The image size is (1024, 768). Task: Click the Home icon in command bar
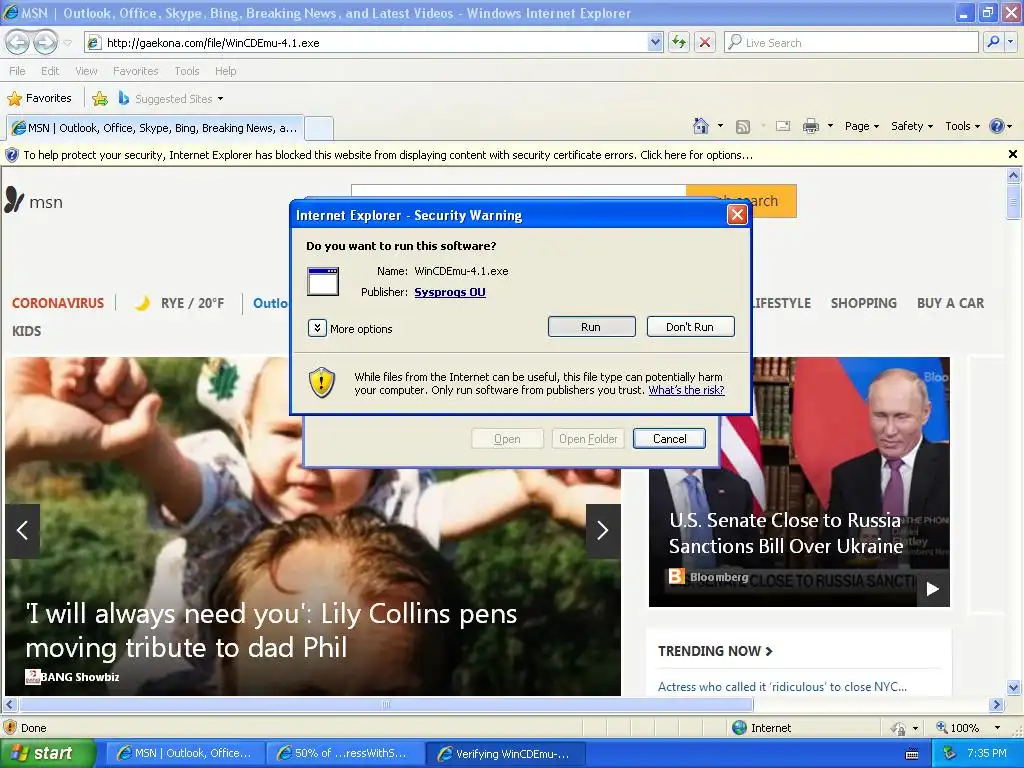(701, 126)
